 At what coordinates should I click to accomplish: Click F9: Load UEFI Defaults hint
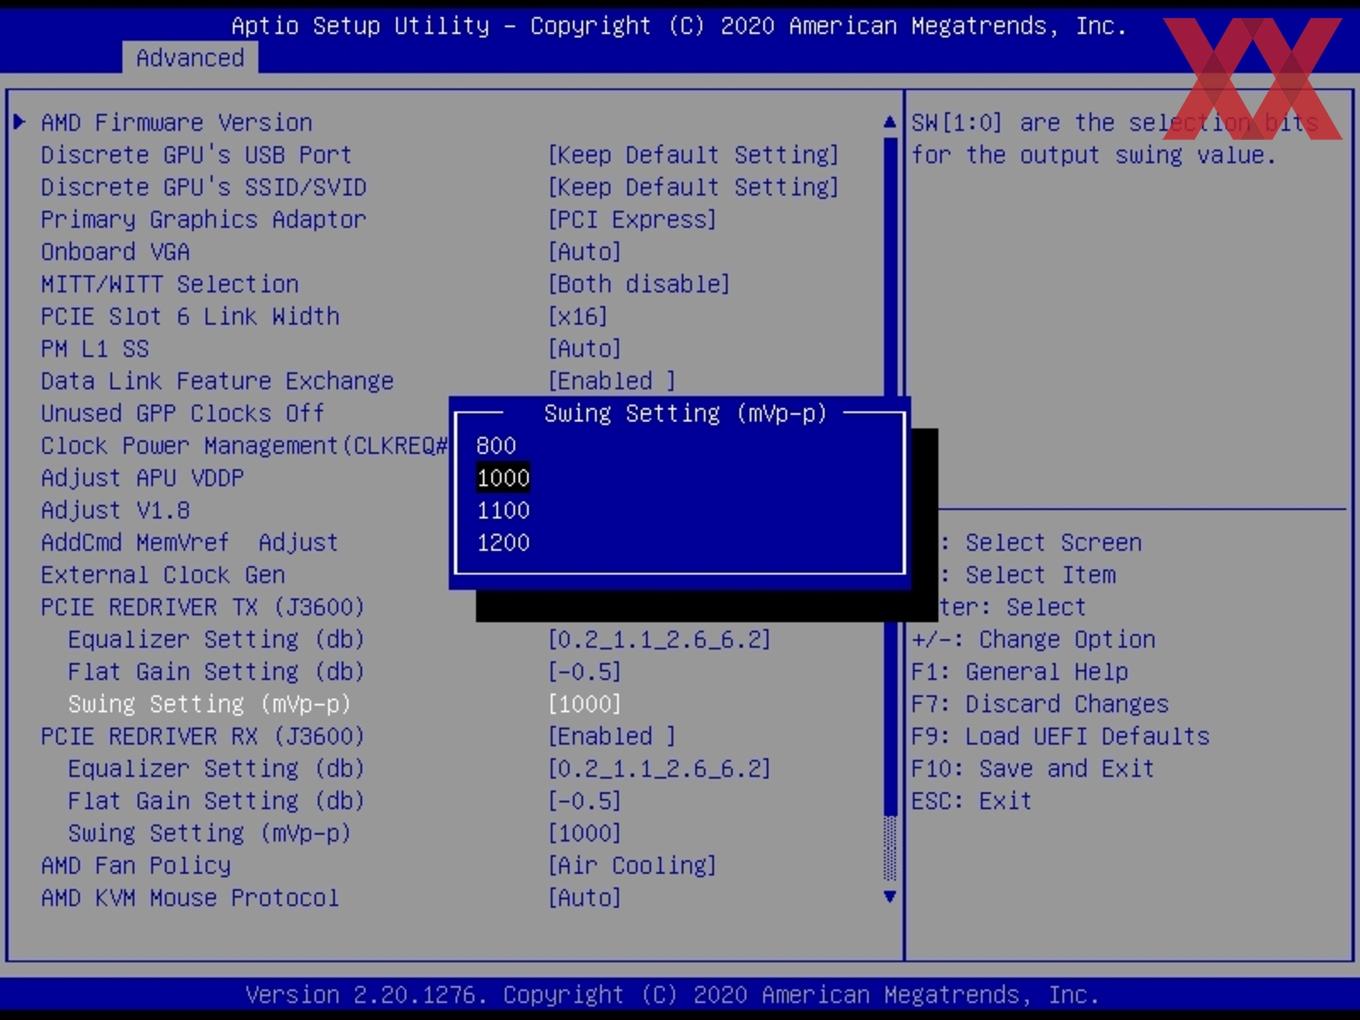pos(1061,736)
